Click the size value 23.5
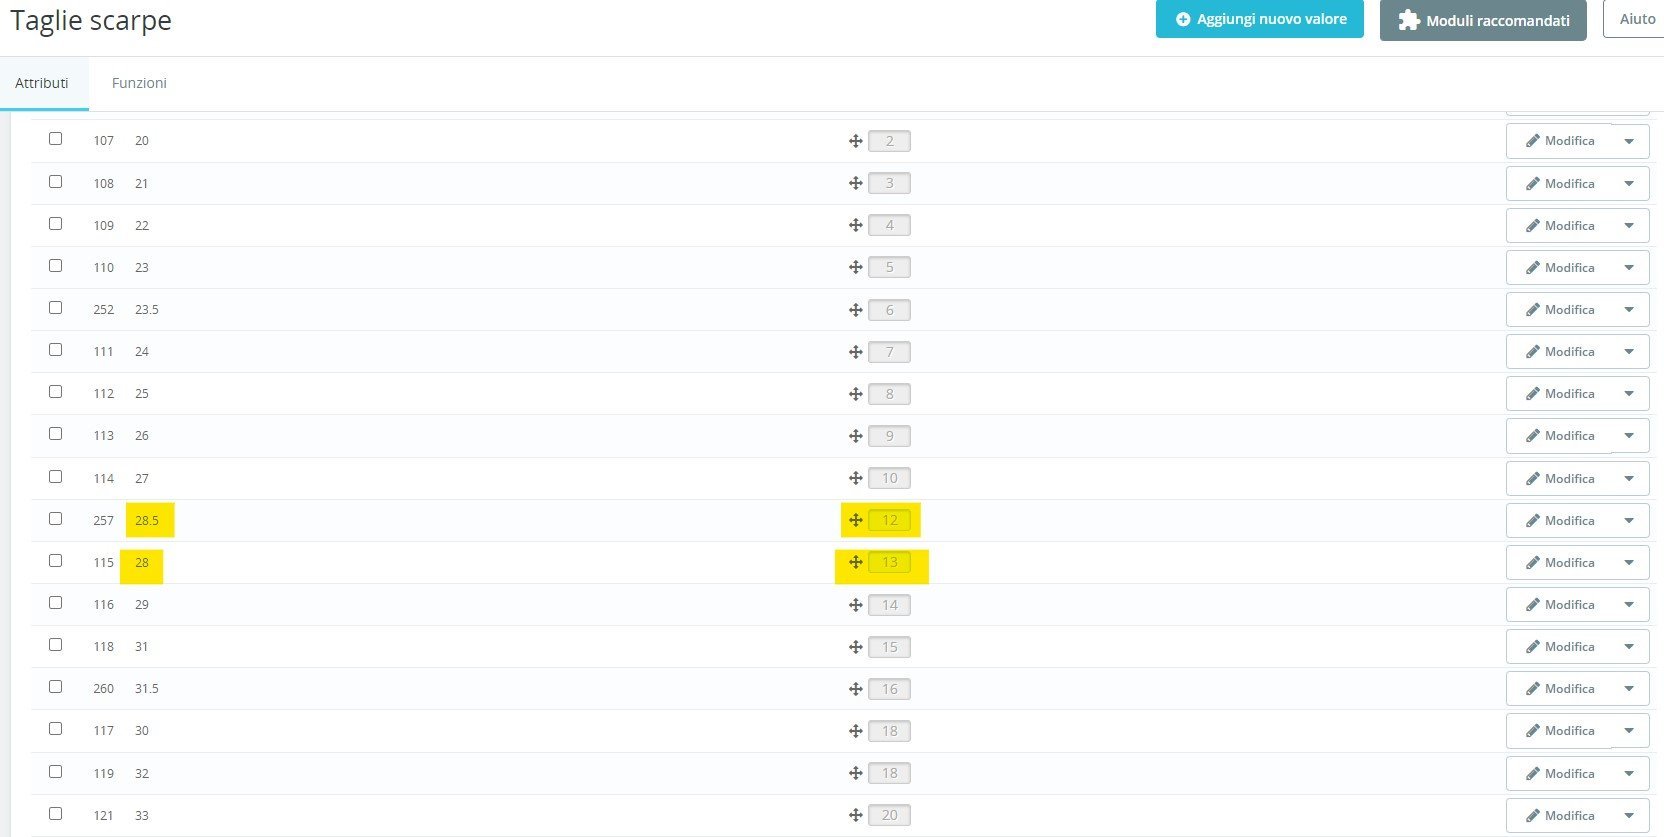This screenshot has height=837, width=1664. [x=147, y=310]
